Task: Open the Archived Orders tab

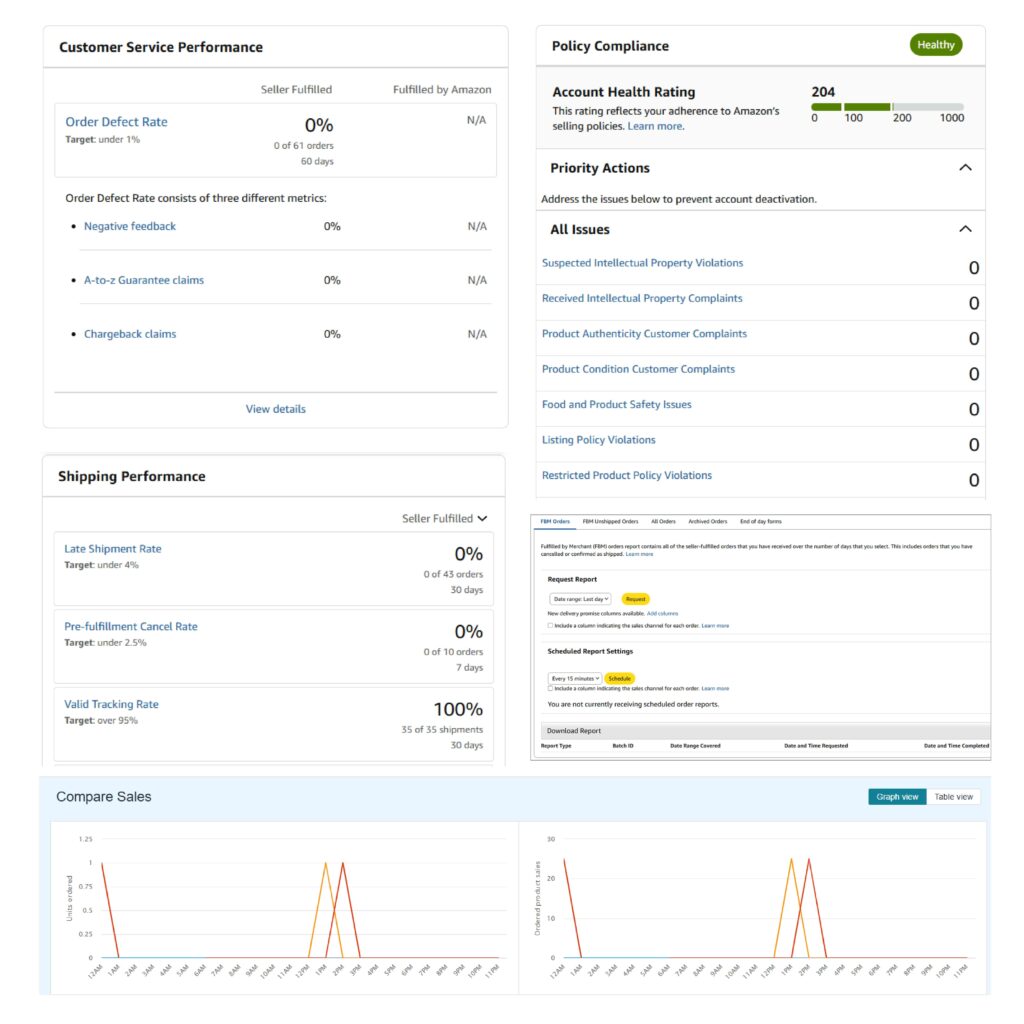Action: tap(707, 521)
